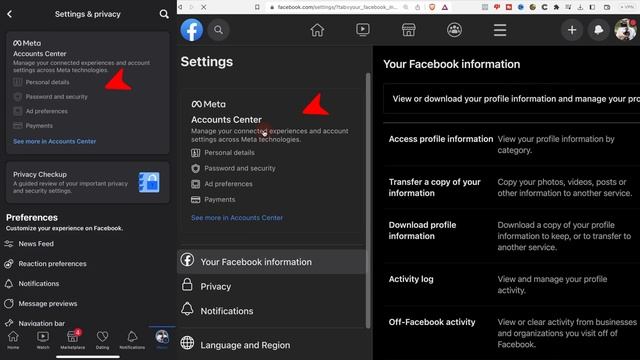Click the browser stop-loading X button
640x360 pixels.
[203, 7]
